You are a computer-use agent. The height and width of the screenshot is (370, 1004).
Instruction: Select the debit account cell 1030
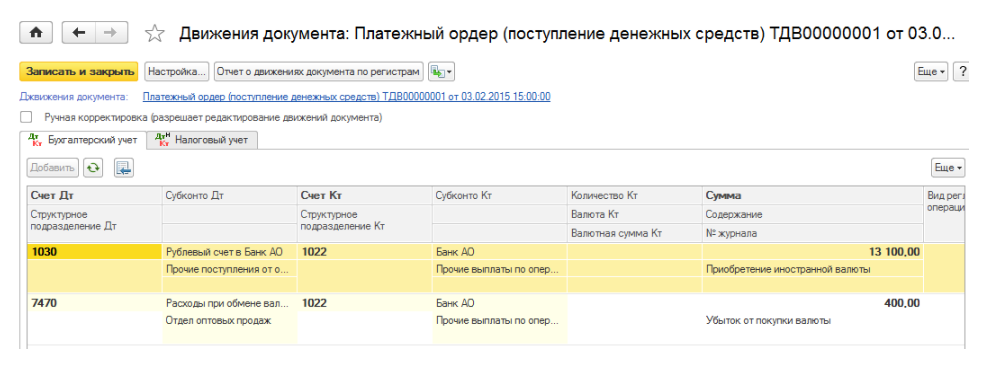point(94,252)
